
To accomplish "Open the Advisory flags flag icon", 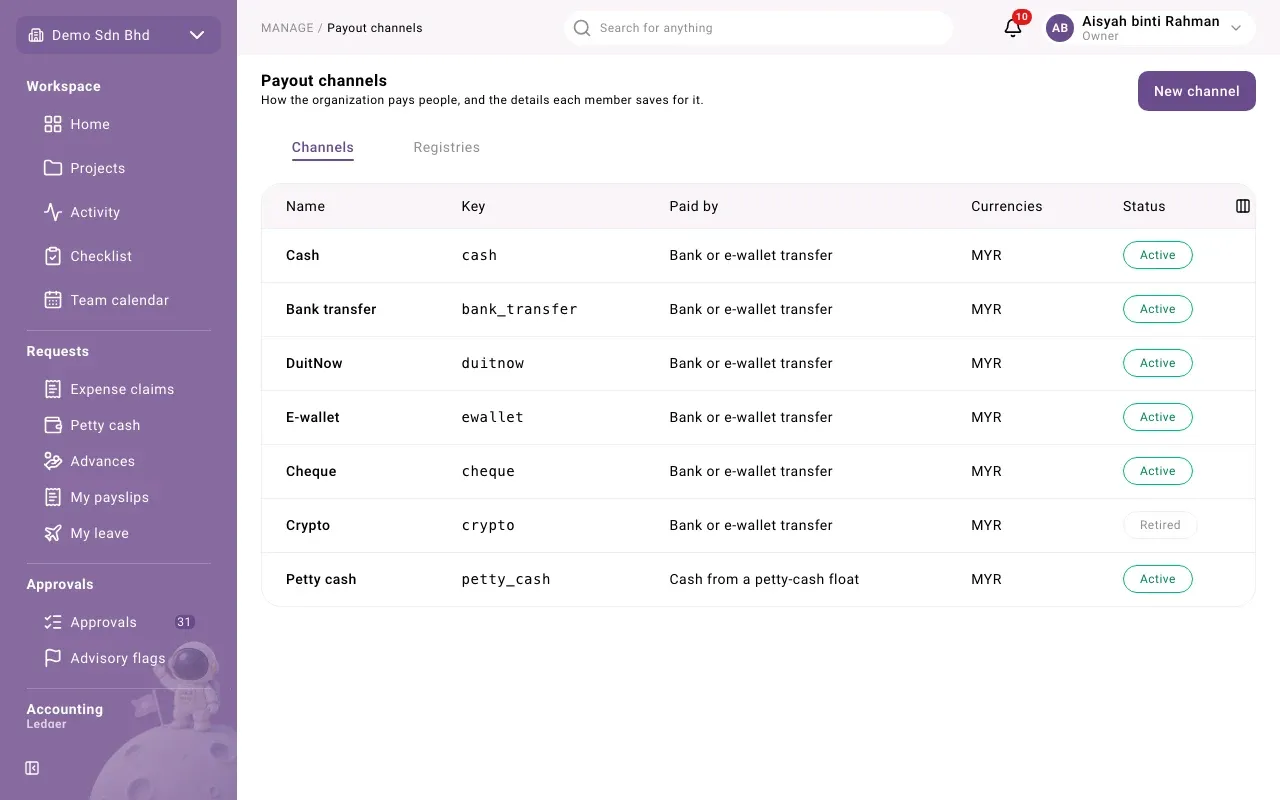I will coord(53,658).
